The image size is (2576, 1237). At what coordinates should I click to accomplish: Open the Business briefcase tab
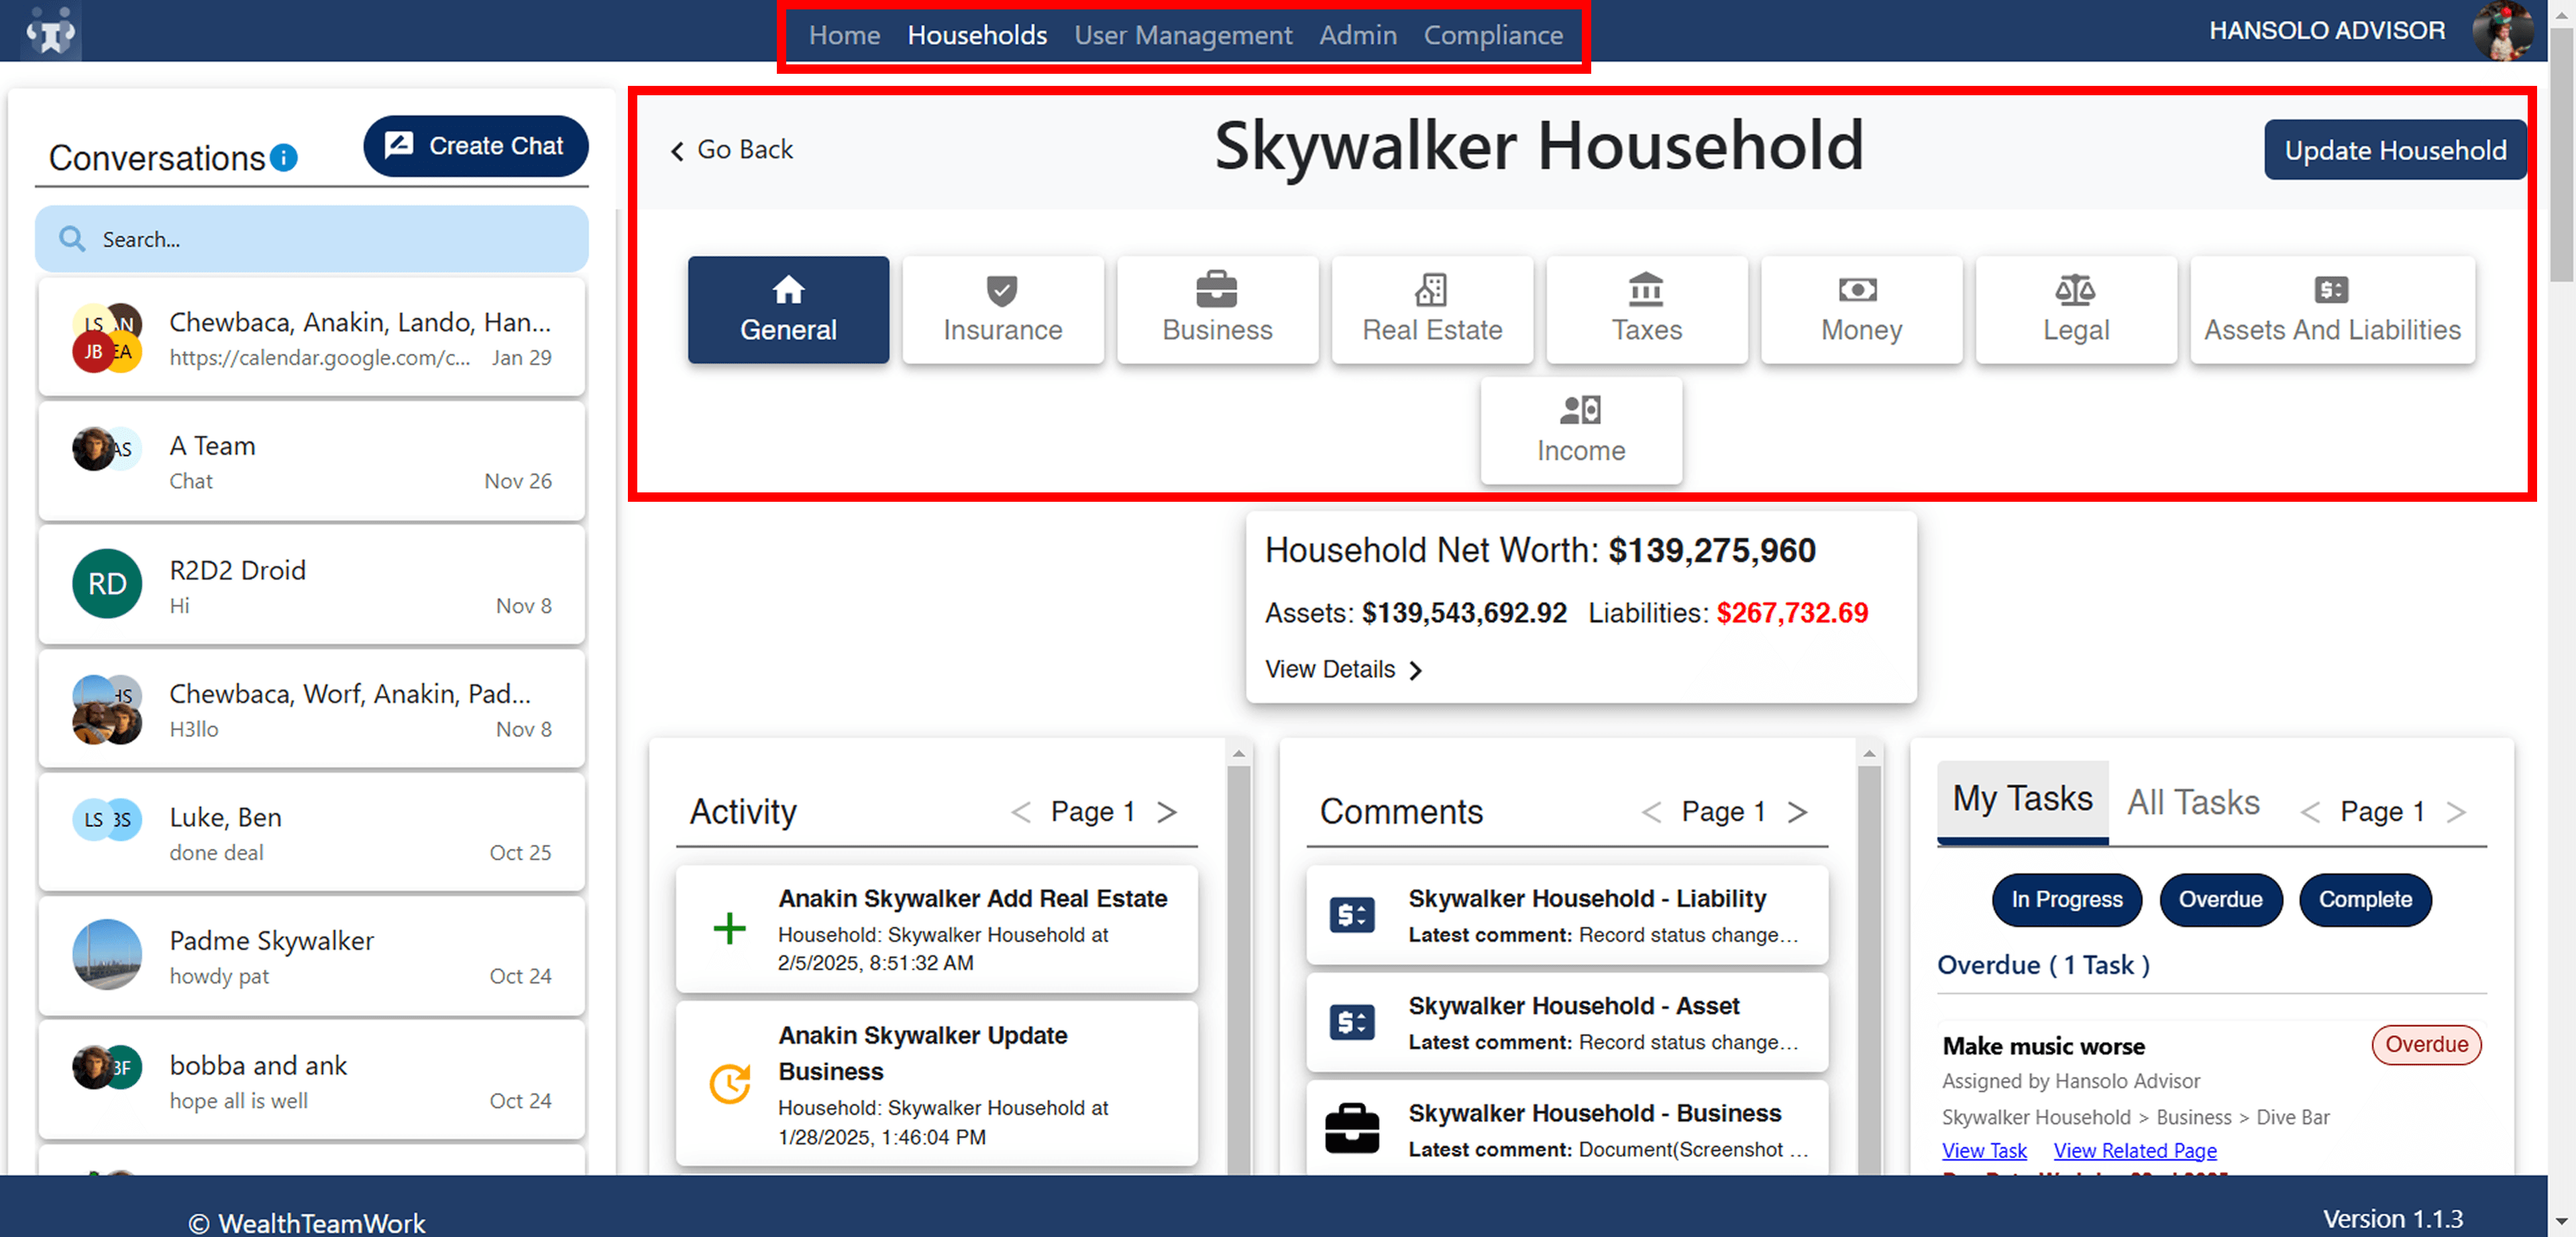point(1217,310)
